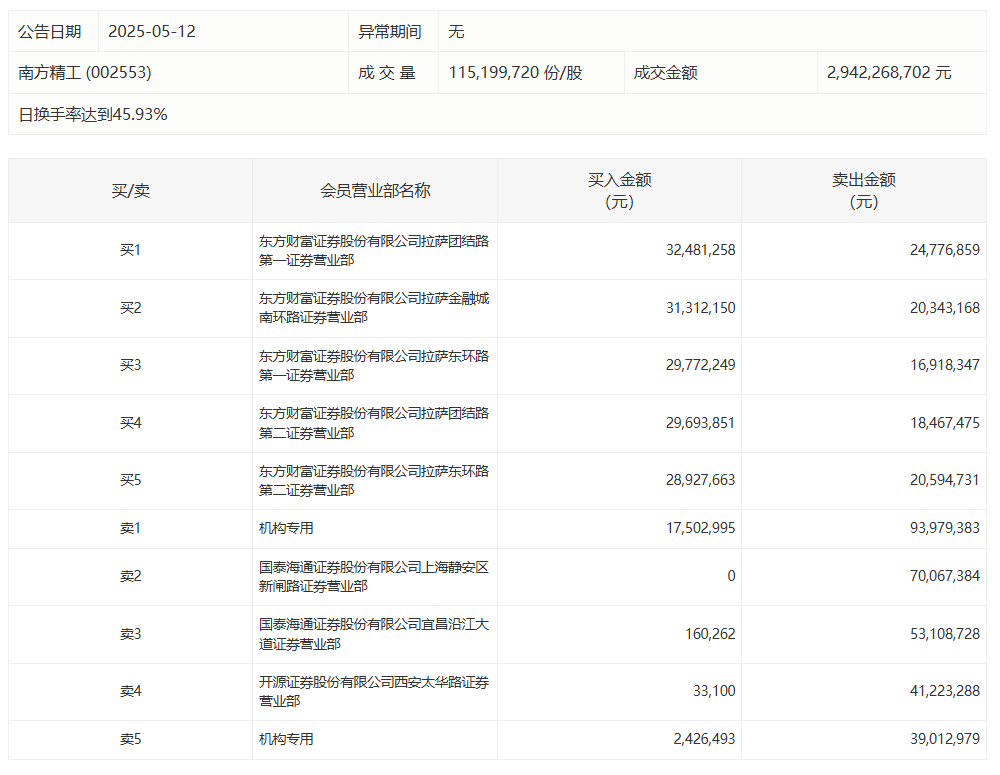The image size is (1000, 775).
Task: Select the total turnover 2,942,268,702 元
Action: 889,73
